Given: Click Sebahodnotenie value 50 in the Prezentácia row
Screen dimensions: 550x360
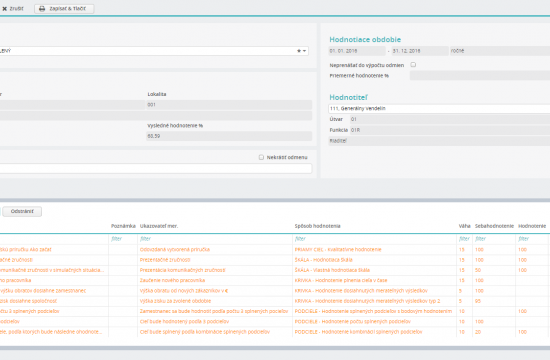Looking at the screenshot, I should 494,270.
